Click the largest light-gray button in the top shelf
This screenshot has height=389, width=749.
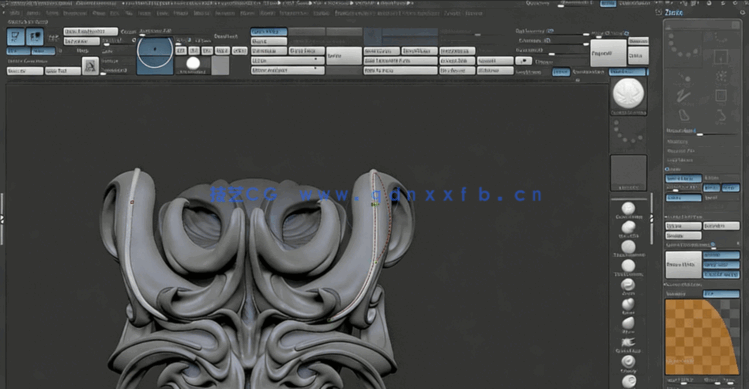click(609, 53)
